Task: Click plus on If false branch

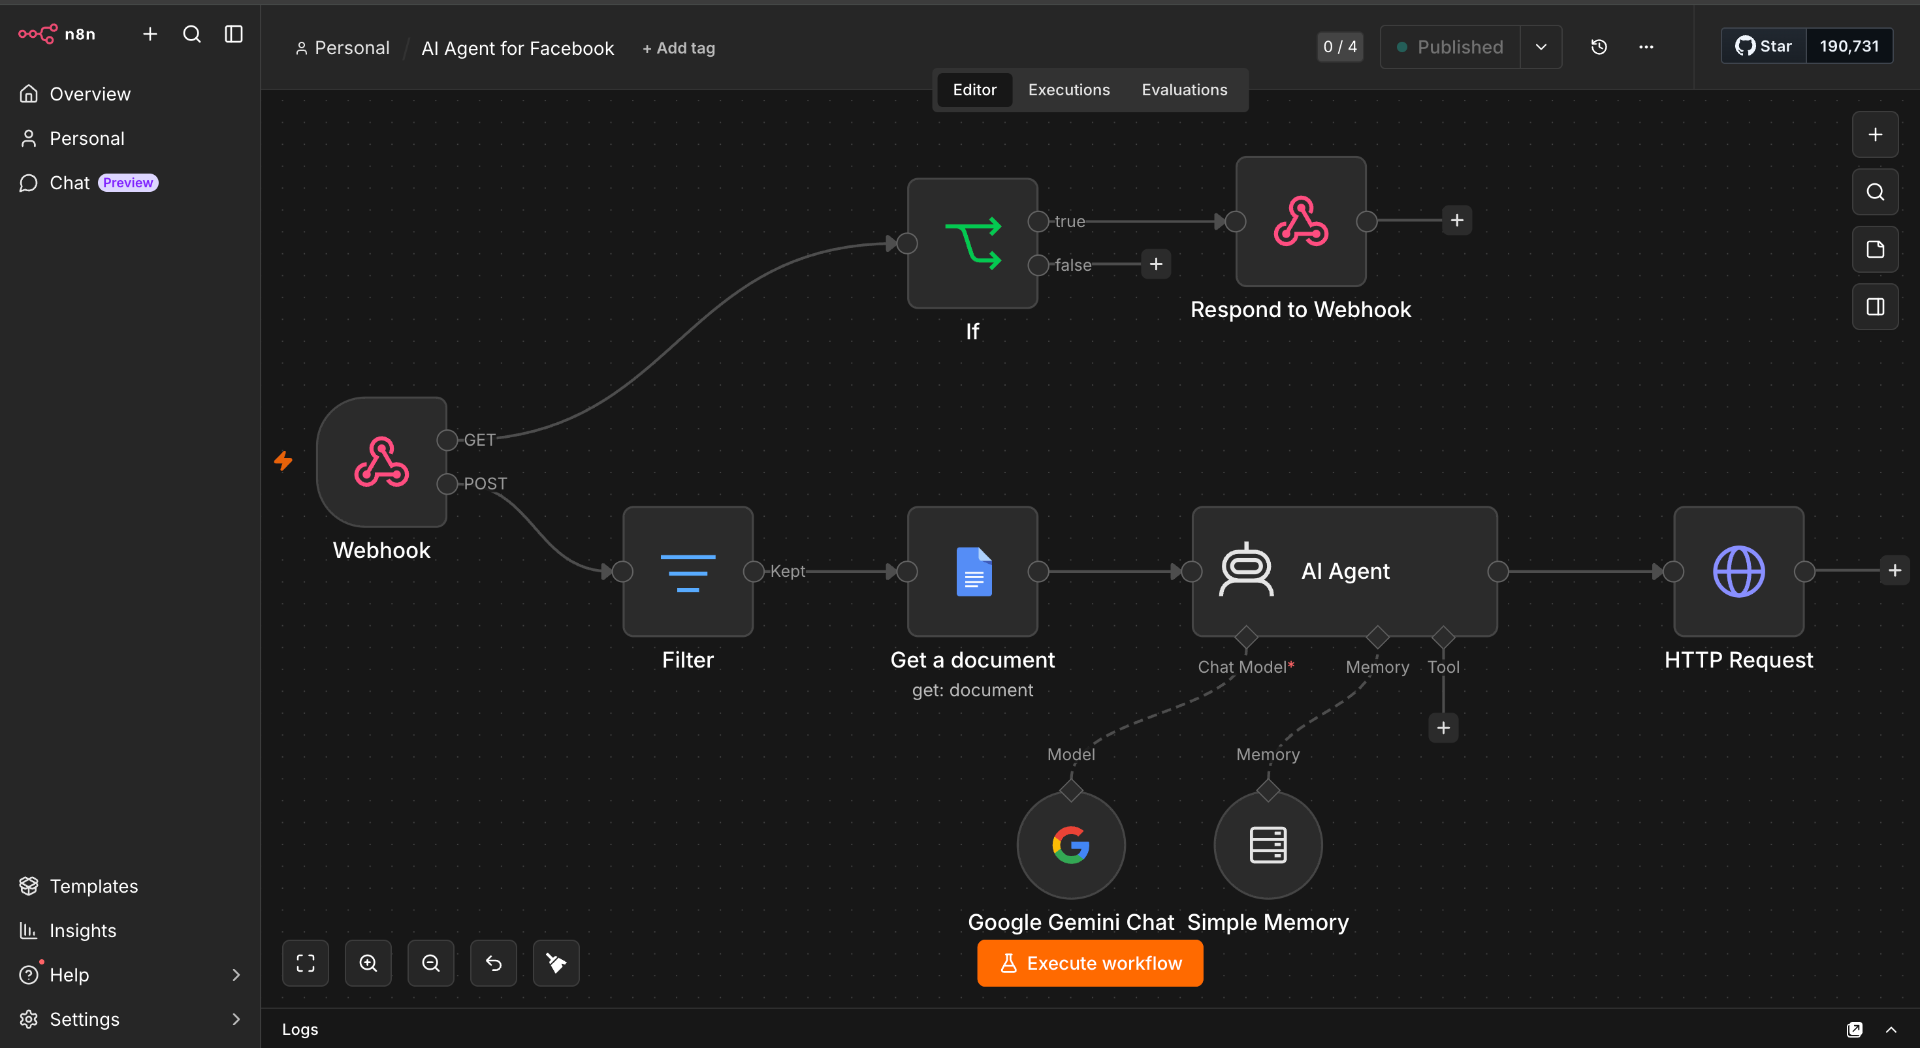Action: tap(1156, 264)
